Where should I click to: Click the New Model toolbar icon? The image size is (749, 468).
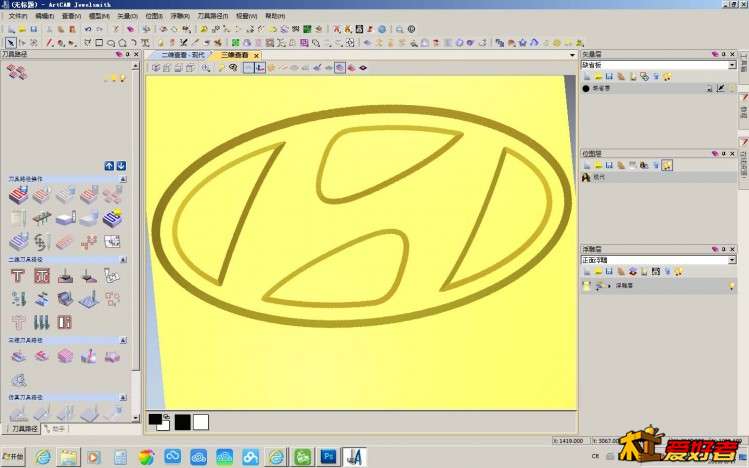(x=11, y=29)
